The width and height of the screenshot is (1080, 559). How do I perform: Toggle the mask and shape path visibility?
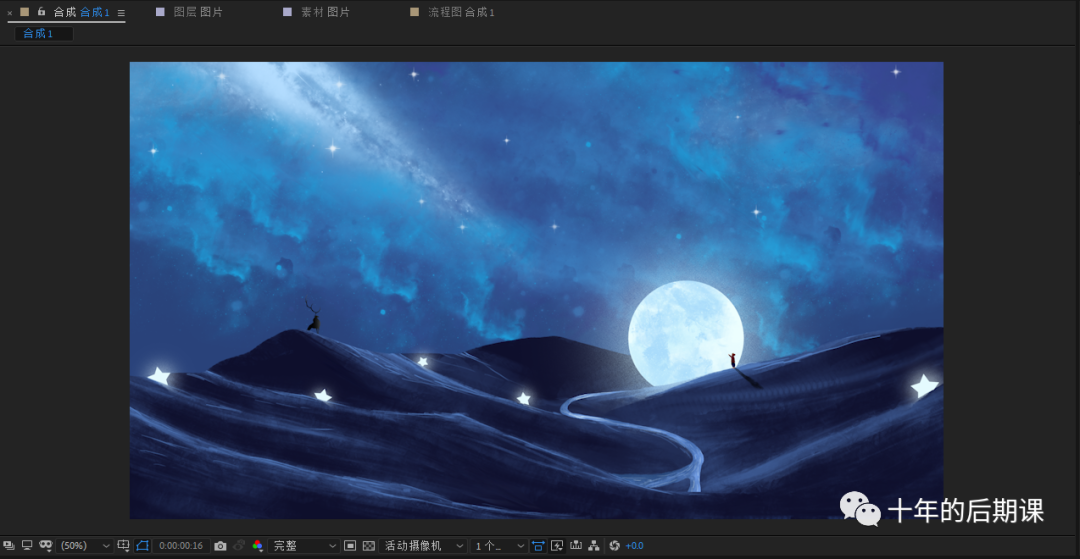[142, 546]
